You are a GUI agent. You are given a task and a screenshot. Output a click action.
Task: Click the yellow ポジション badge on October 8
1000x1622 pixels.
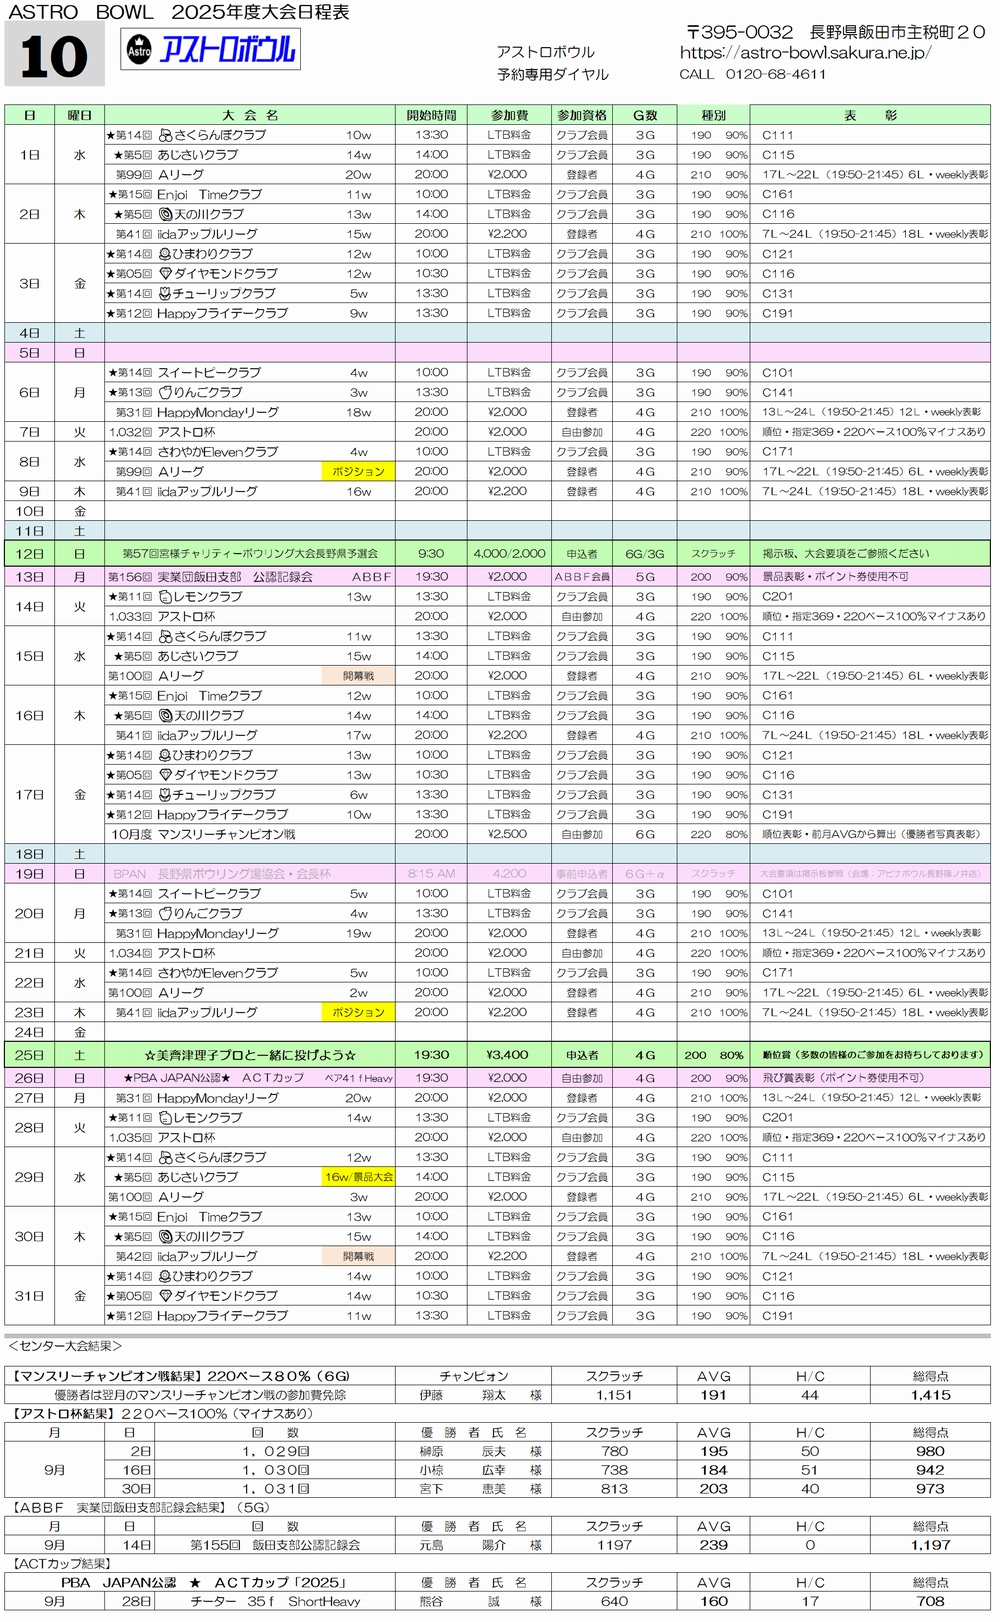click(358, 472)
